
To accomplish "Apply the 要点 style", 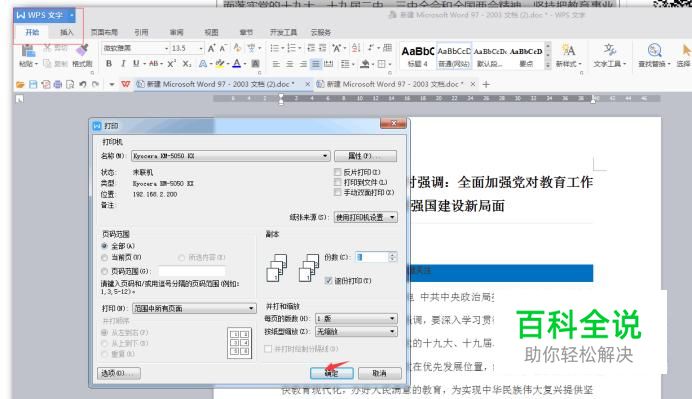I will pyautogui.click(x=526, y=56).
